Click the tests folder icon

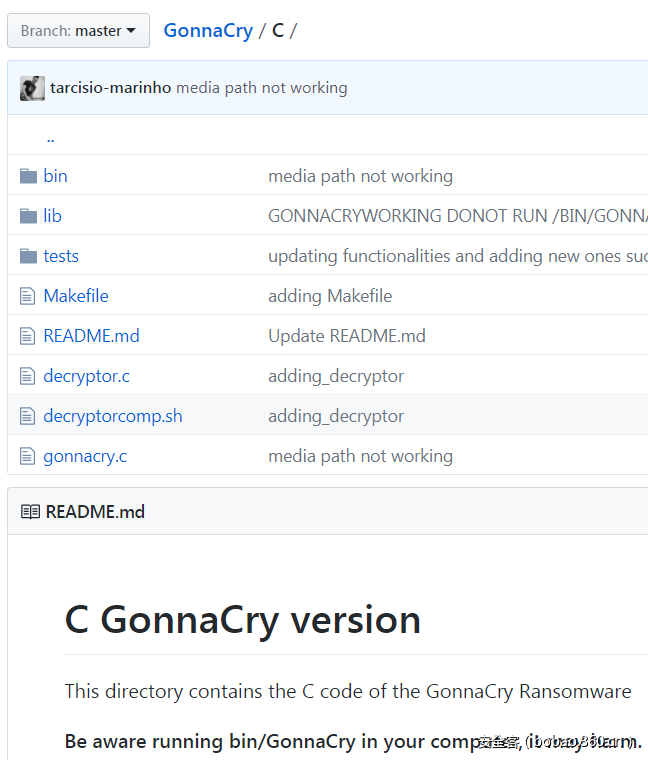click(28, 256)
